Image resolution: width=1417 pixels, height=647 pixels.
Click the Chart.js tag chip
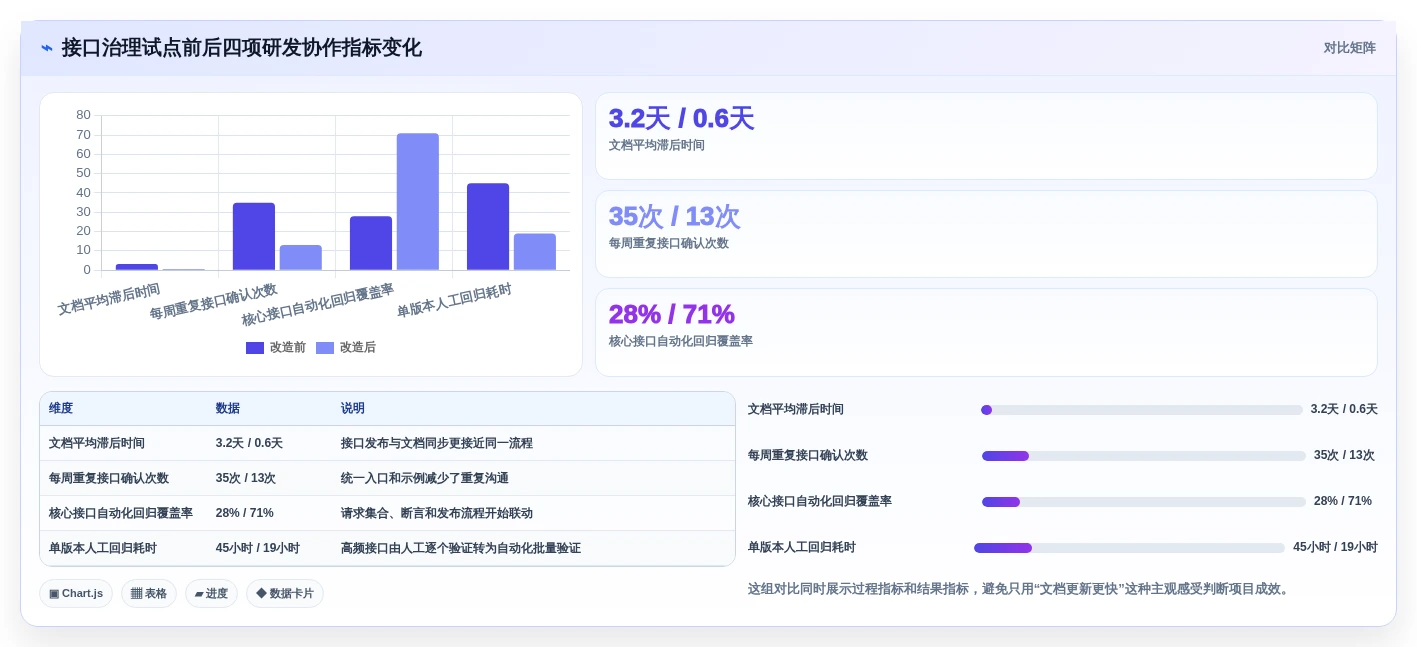[x=76, y=593]
